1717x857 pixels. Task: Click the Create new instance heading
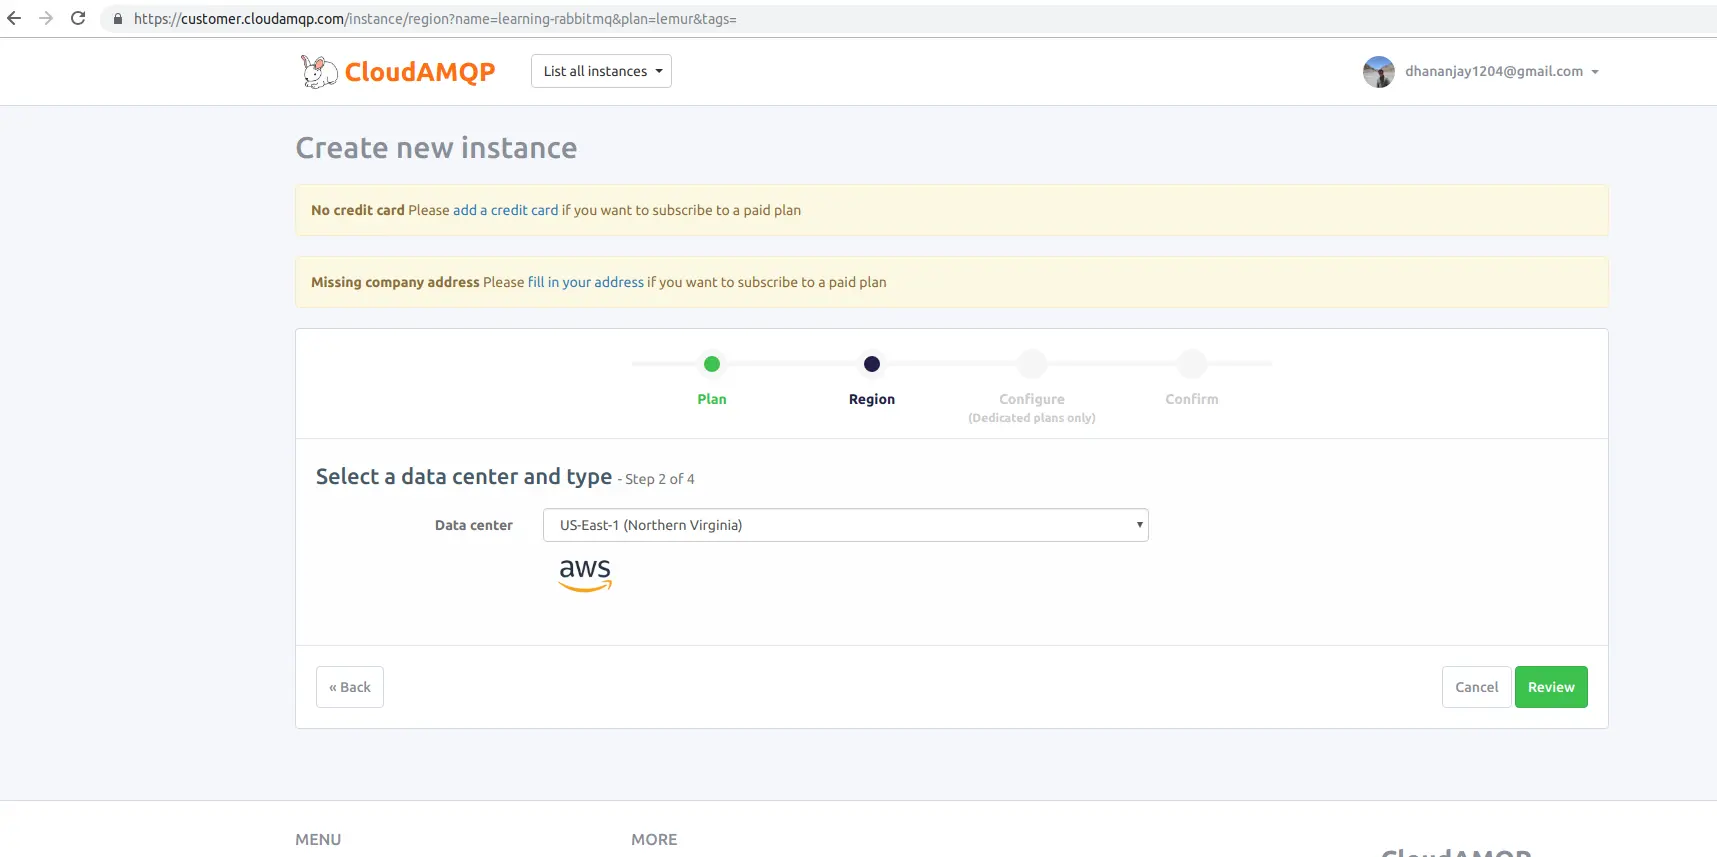click(x=436, y=148)
